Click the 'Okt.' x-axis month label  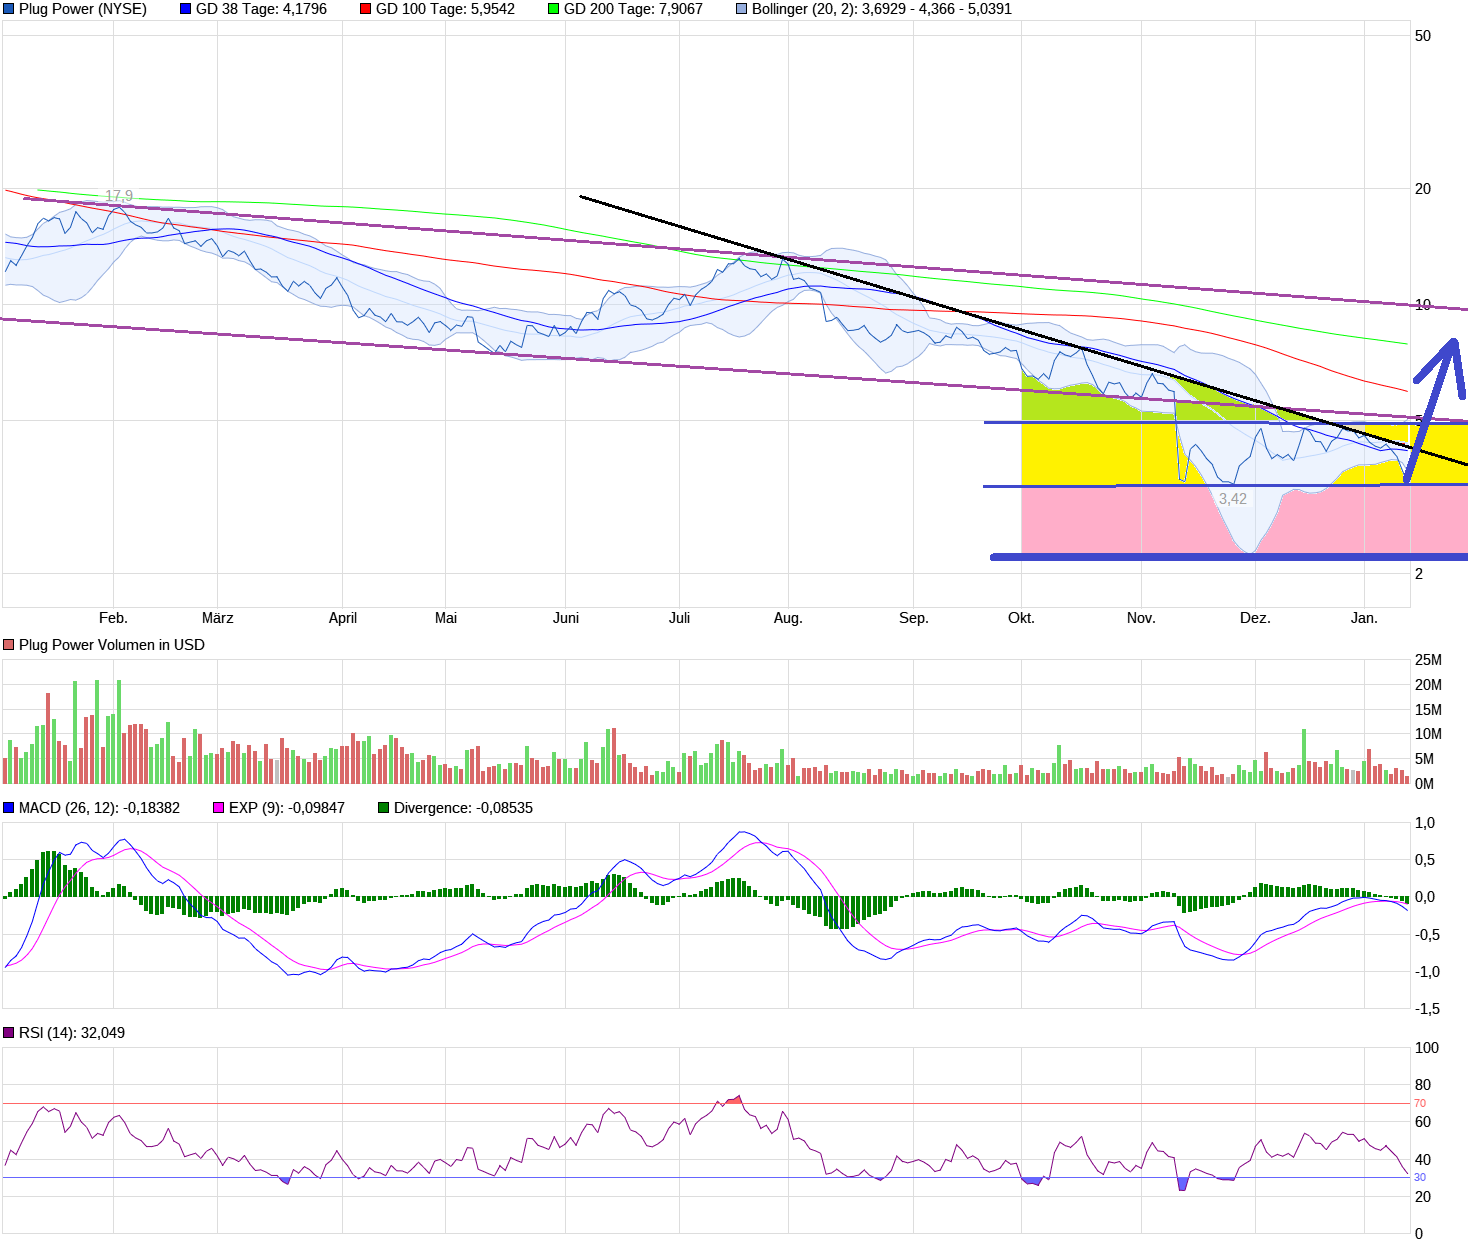coord(1021,618)
